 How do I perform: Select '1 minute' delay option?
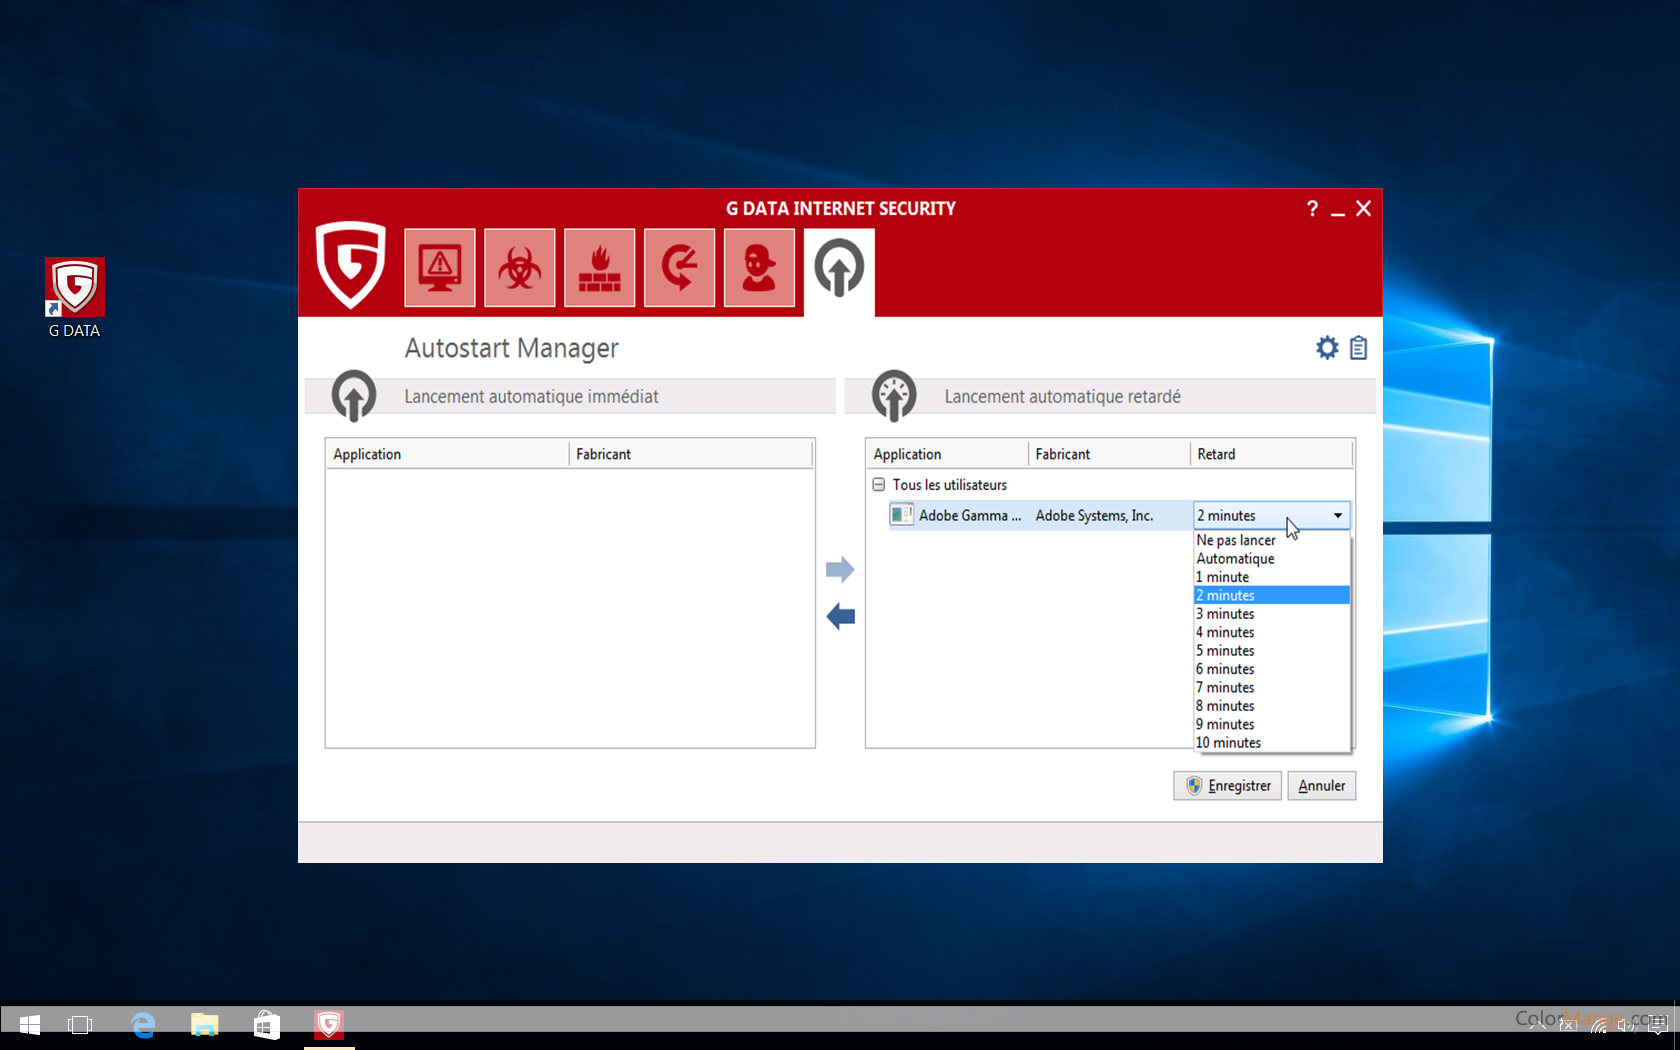tap(1272, 577)
